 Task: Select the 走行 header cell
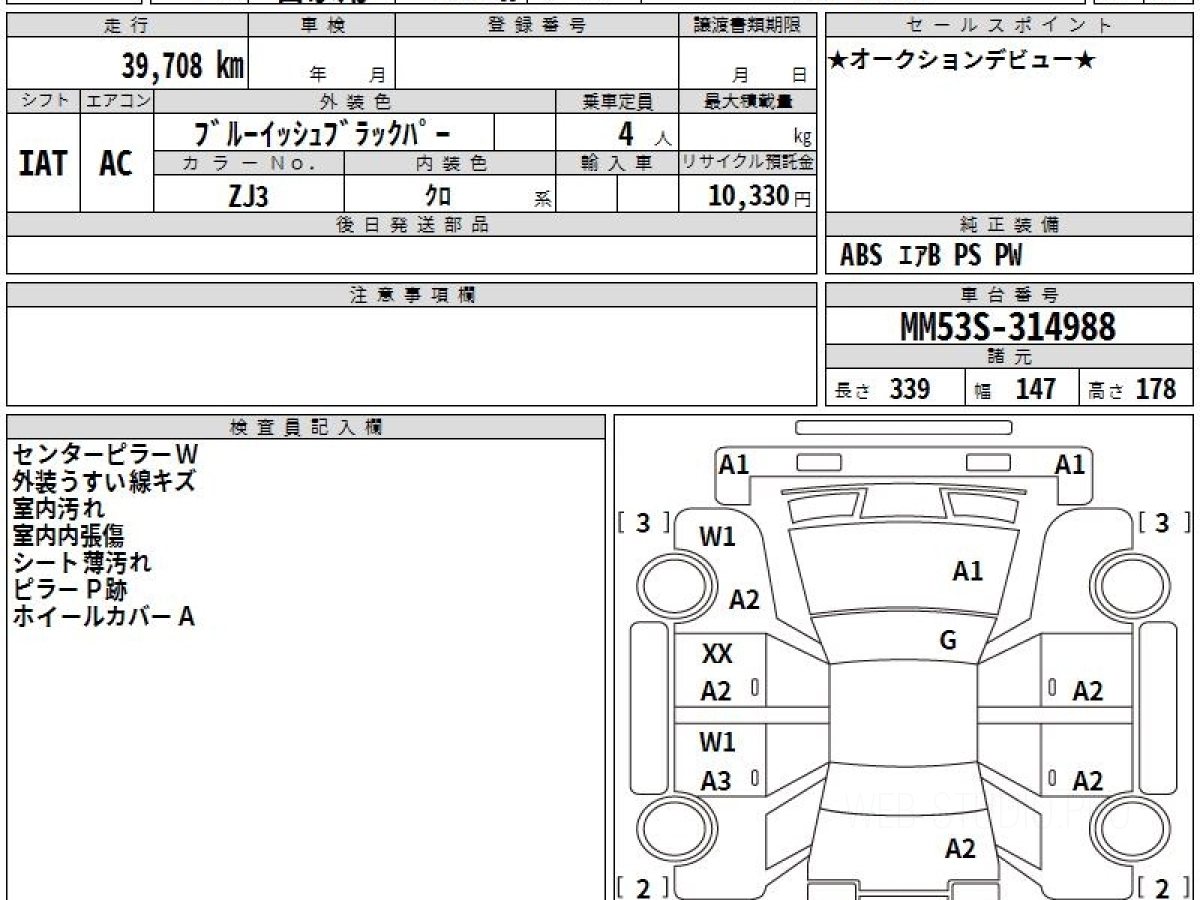tap(126, 26)
